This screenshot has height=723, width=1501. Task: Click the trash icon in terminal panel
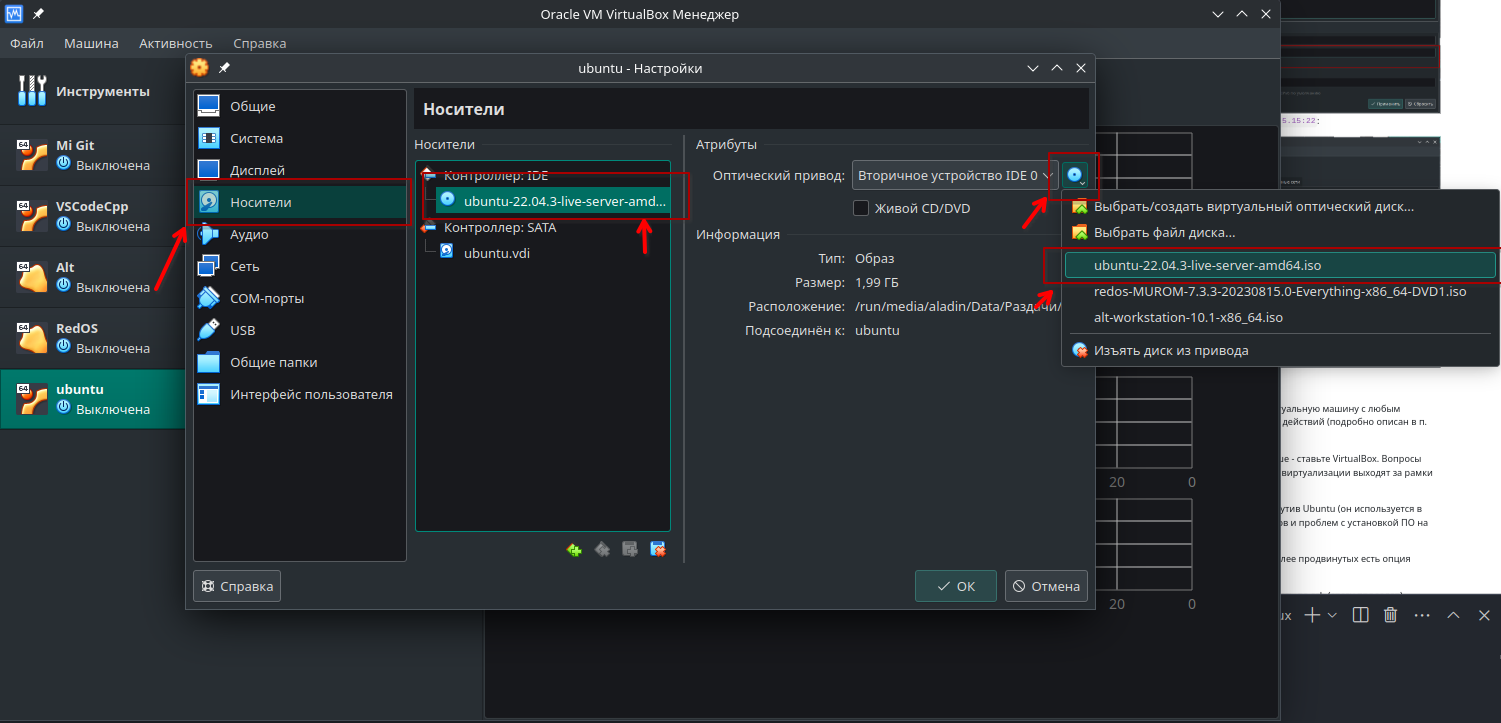click(1390, 615)
